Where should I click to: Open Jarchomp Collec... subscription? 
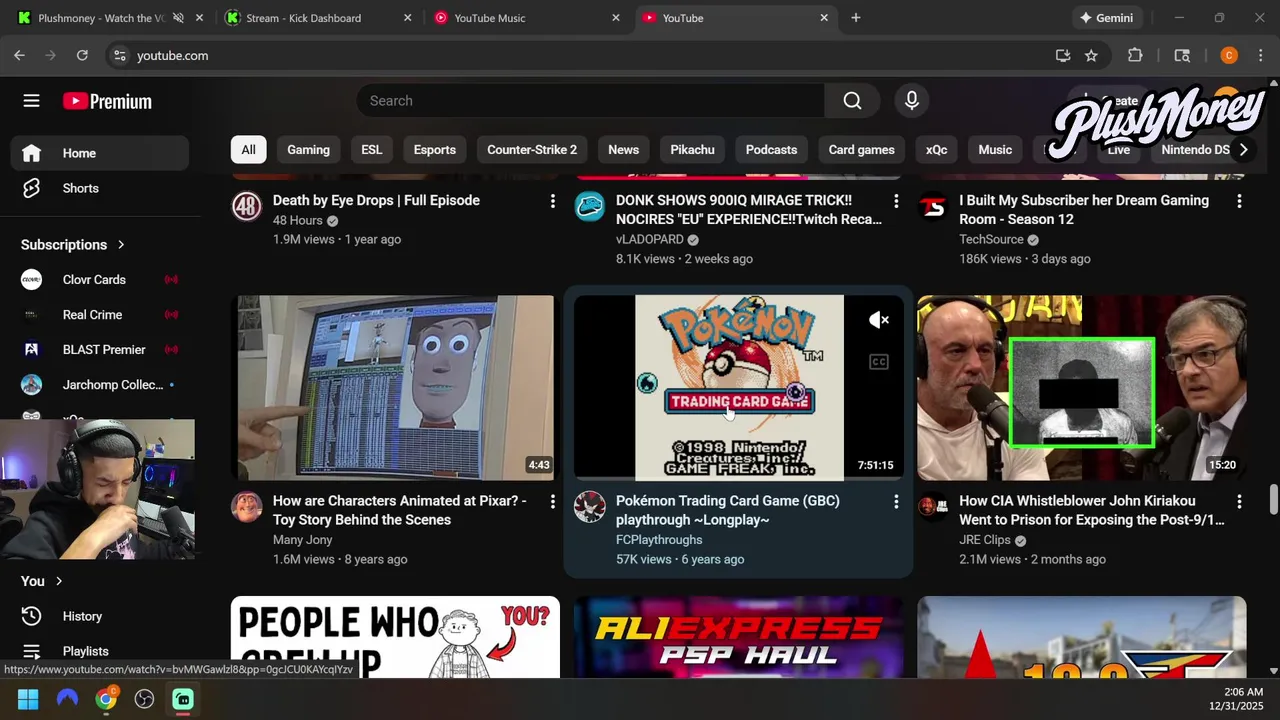coord(100,385)
